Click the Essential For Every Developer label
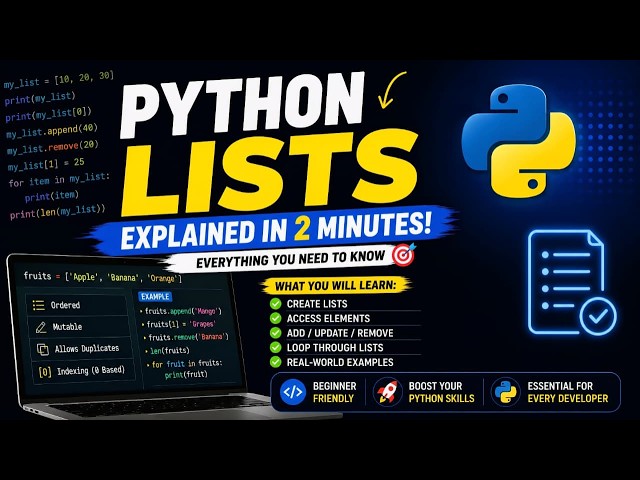 568,392
